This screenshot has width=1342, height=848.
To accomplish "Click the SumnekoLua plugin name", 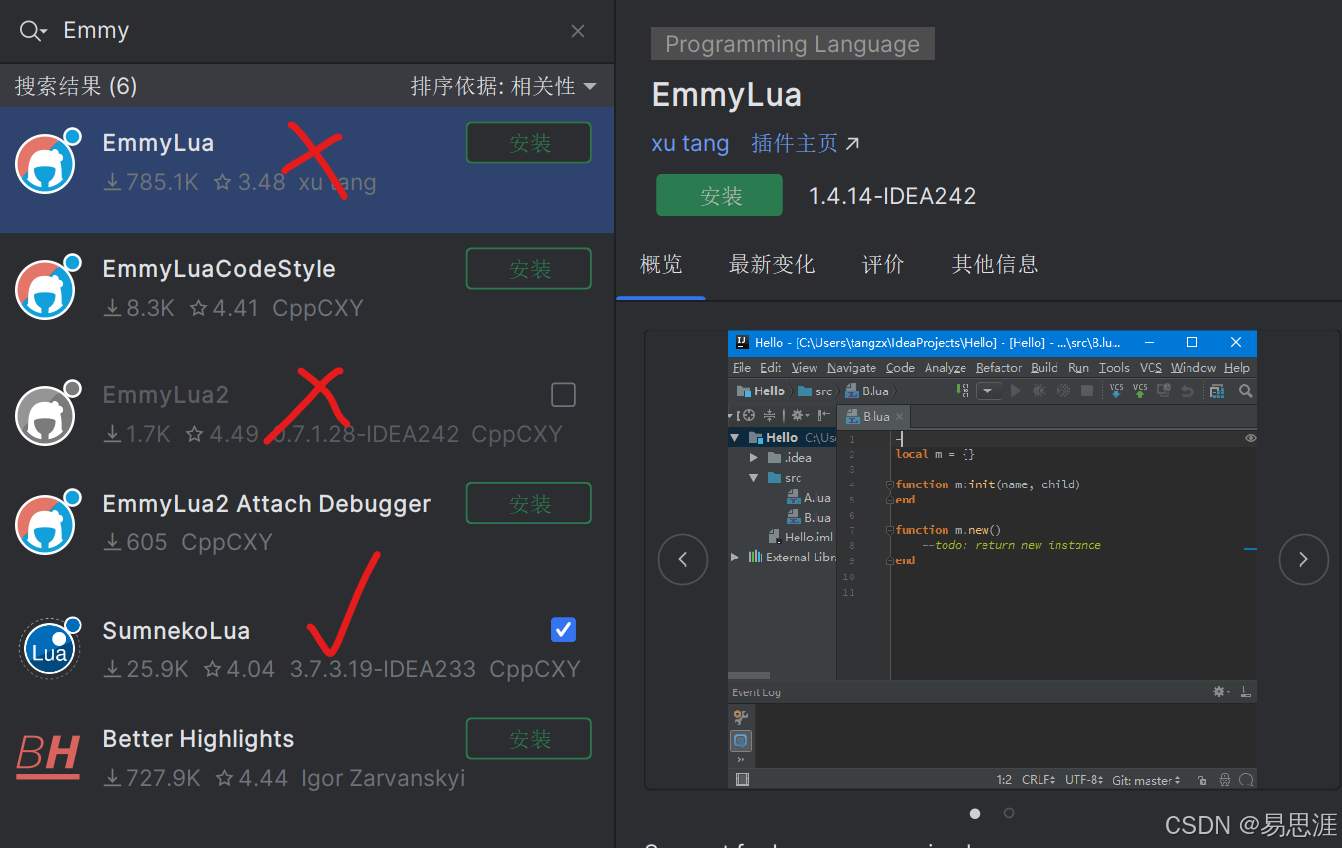I will (176, 631).
